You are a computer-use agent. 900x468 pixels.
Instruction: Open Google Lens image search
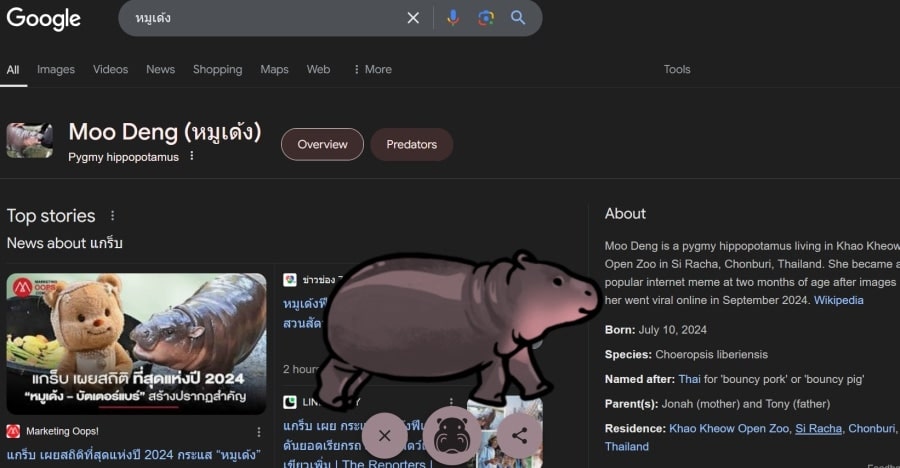(486, 18)
